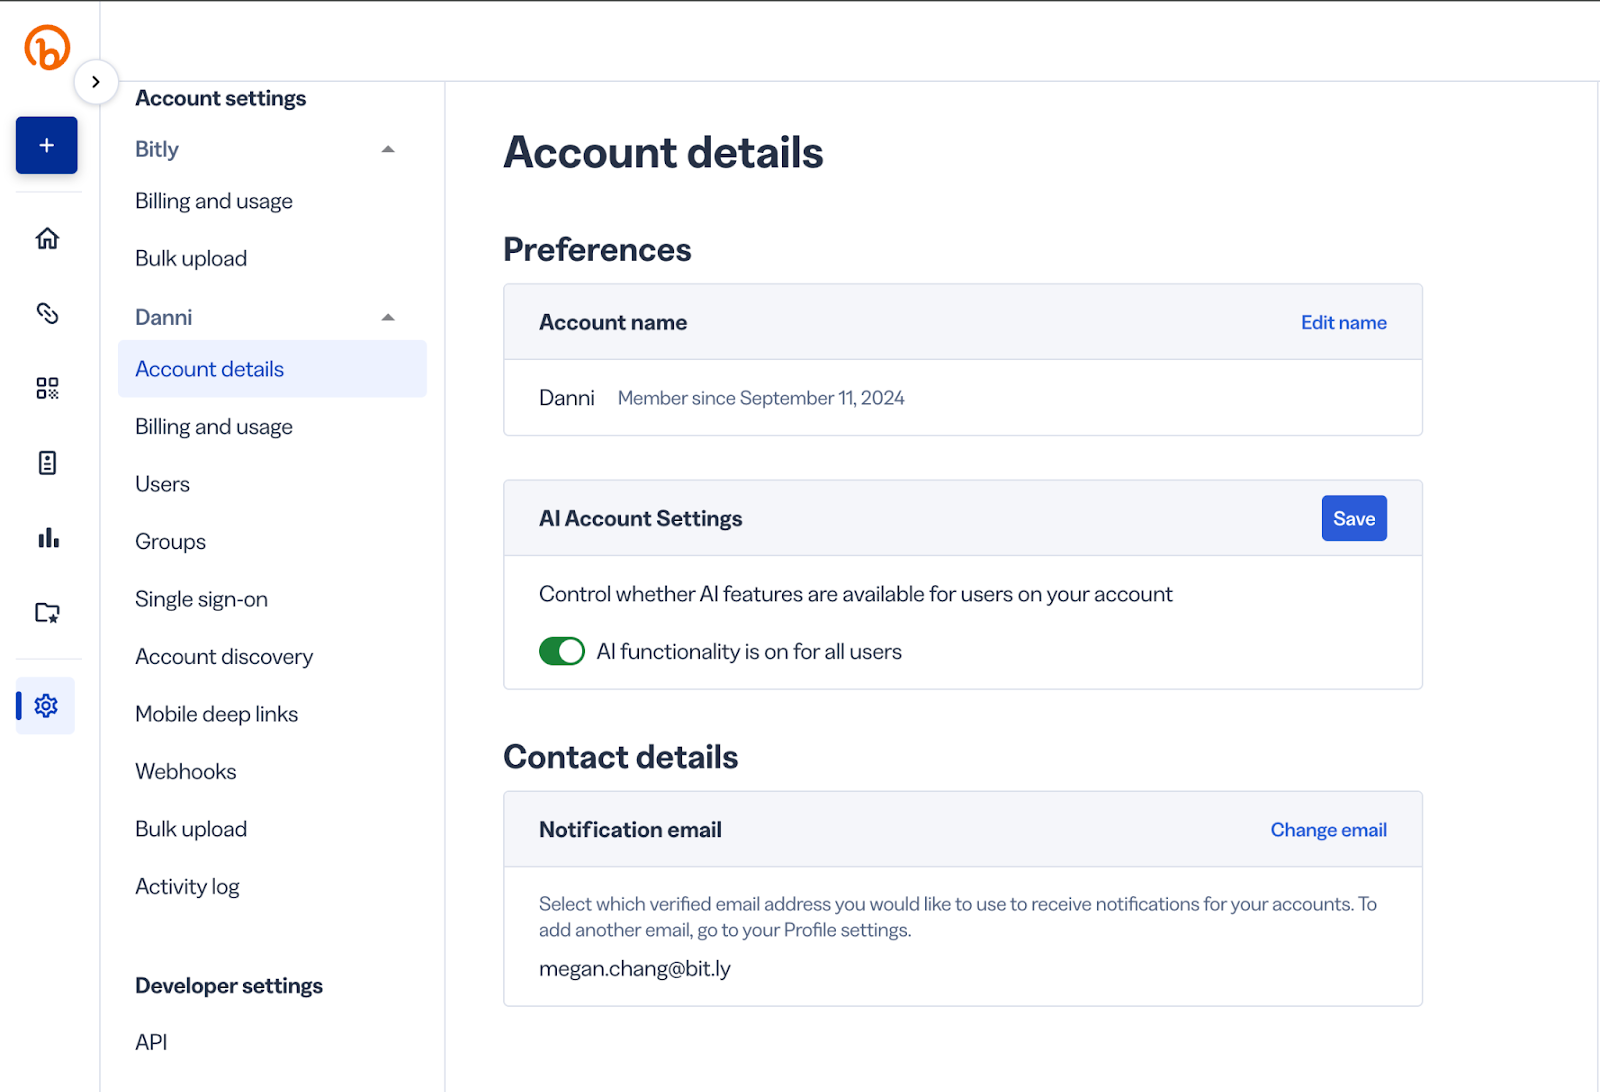
Task: Click the 'Control whether AI features are available' description
Action: (x=856, y=594)
